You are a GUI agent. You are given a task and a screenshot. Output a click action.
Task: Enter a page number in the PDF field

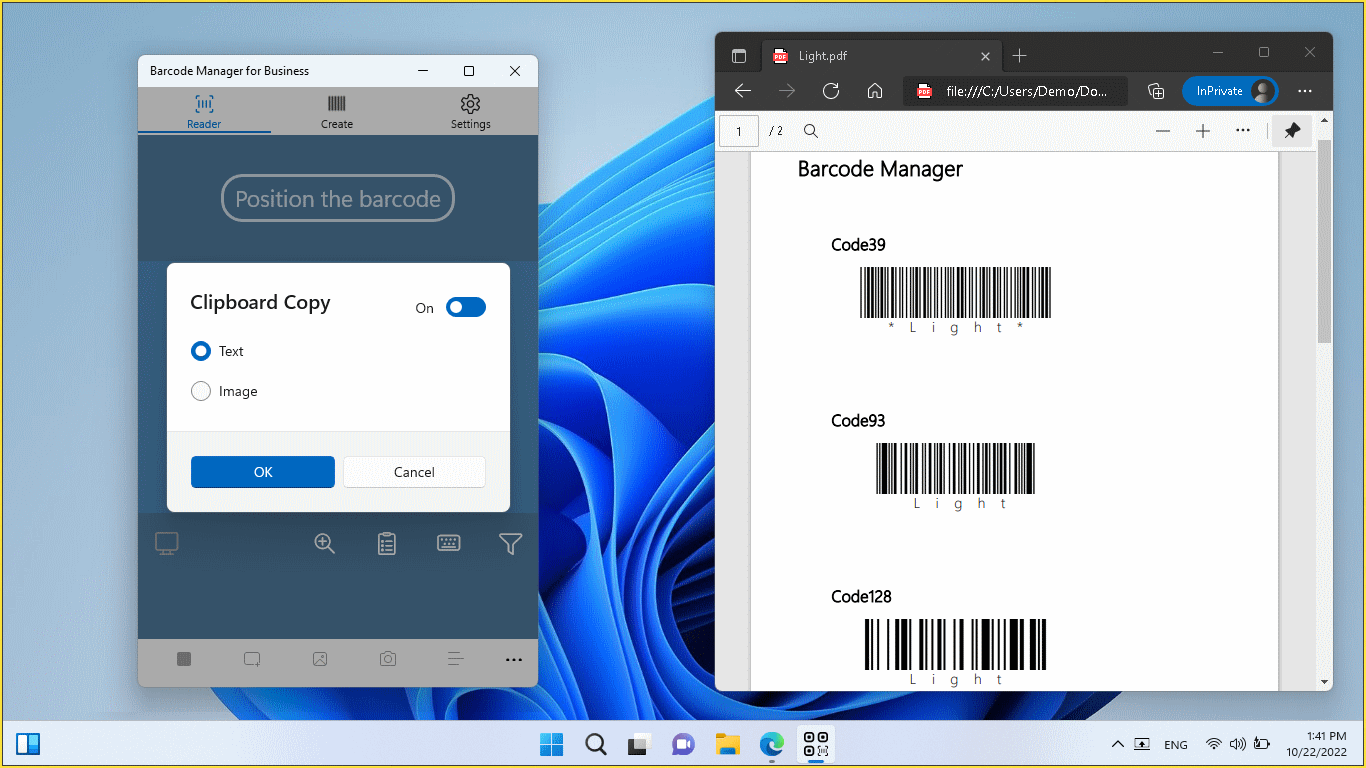tap(739, 130)
